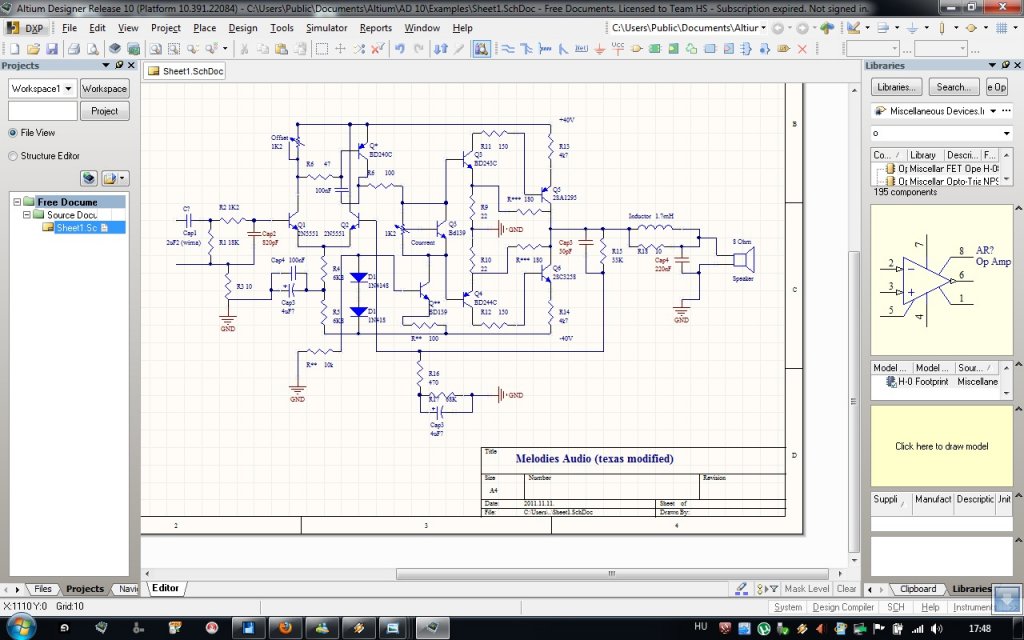This screenshot has height=640, width=1024.
Task: Open the Reports menu
Action: pyautogui.click(x=376, y=28)
